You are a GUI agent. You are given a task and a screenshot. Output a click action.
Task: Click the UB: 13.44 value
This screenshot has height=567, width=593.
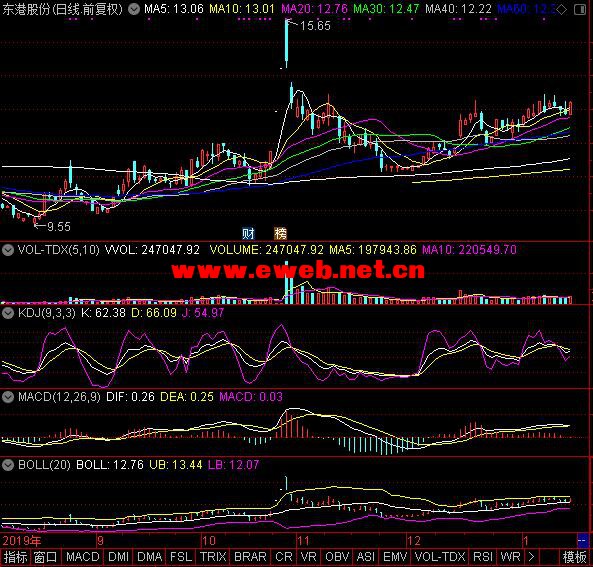point(176,464)
